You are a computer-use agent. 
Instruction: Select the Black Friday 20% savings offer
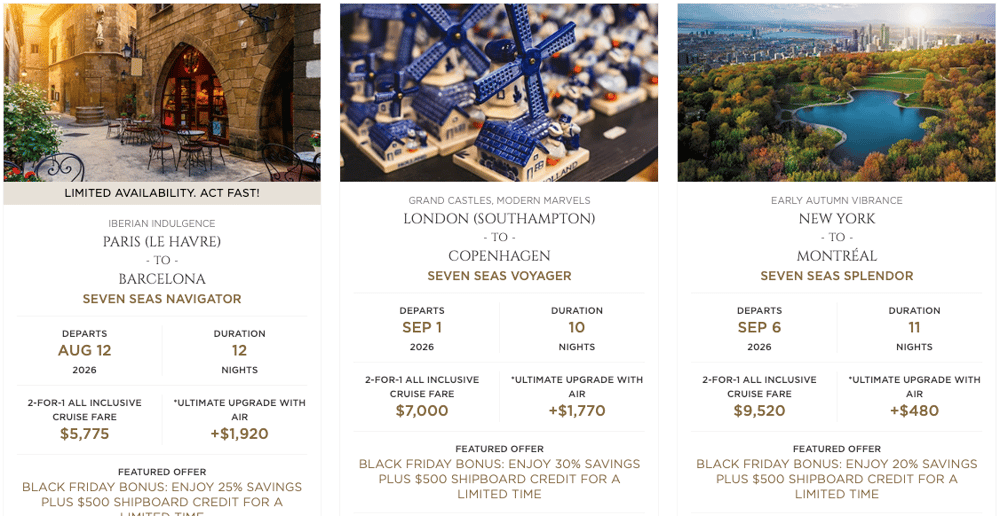click(836, 479)
